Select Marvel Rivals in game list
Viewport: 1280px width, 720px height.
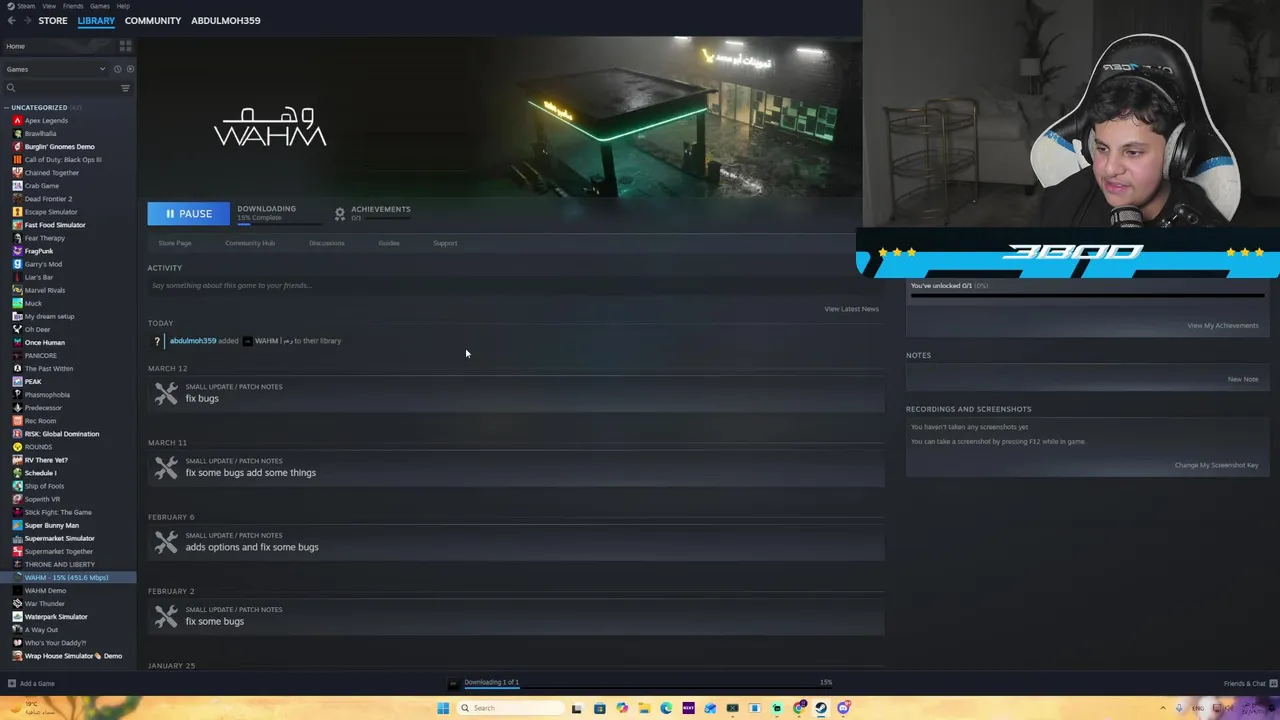click(x=45, y=290)
